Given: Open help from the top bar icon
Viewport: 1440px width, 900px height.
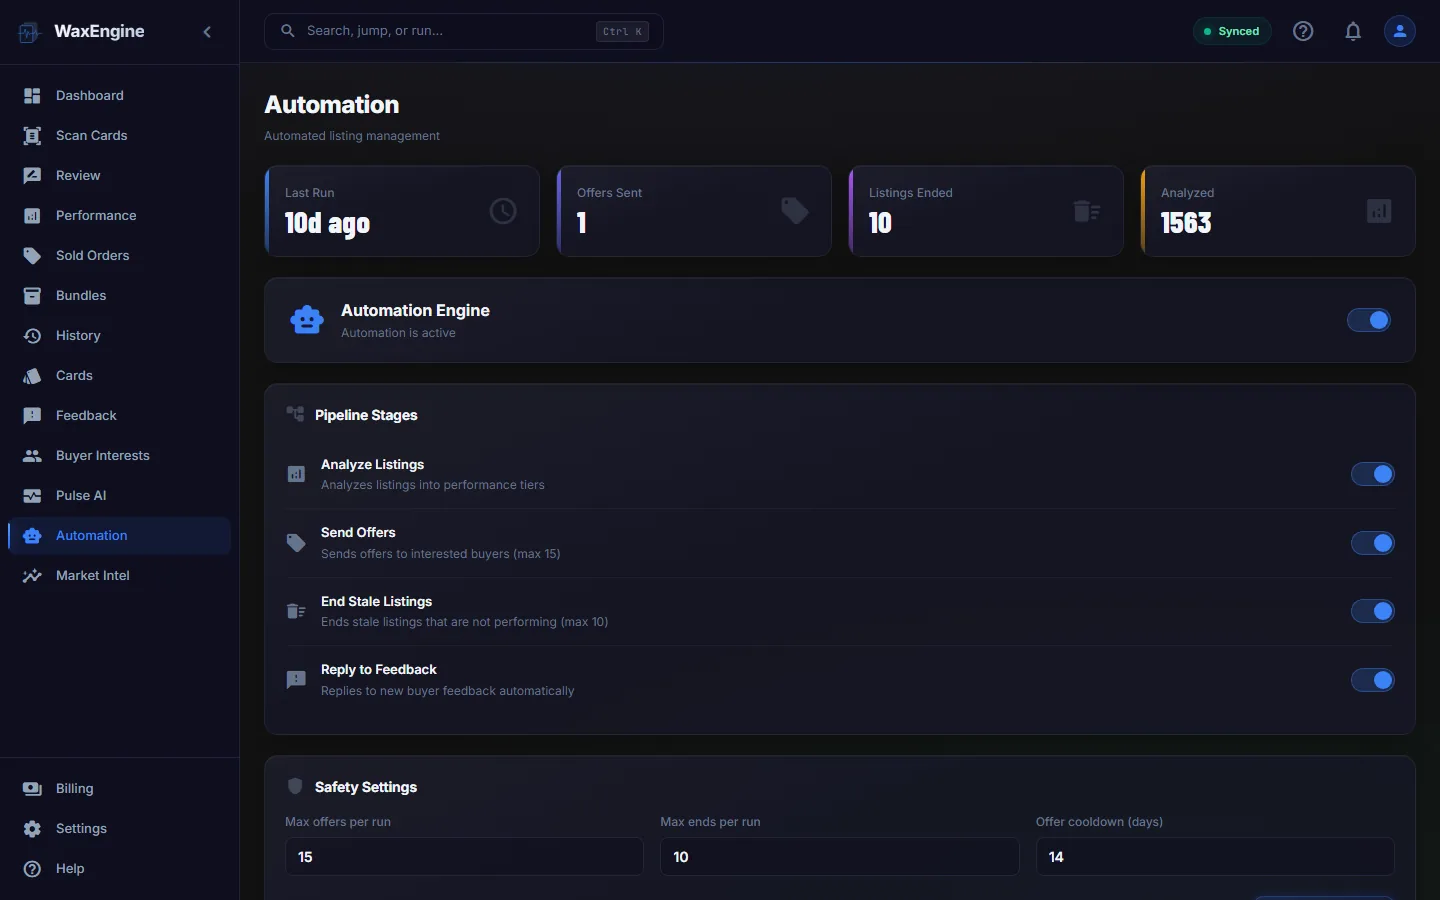Looking at the screenshot, I should [x=1303, y=31].
